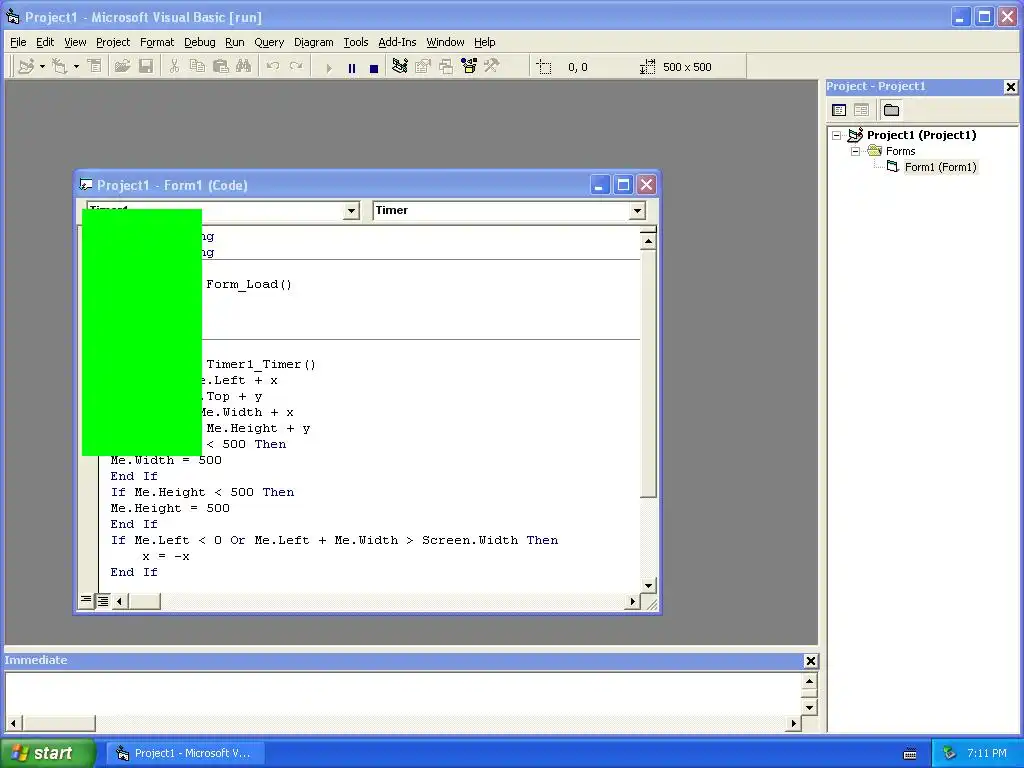Toggle Folders view in Project panel

[x=891, y=110]
